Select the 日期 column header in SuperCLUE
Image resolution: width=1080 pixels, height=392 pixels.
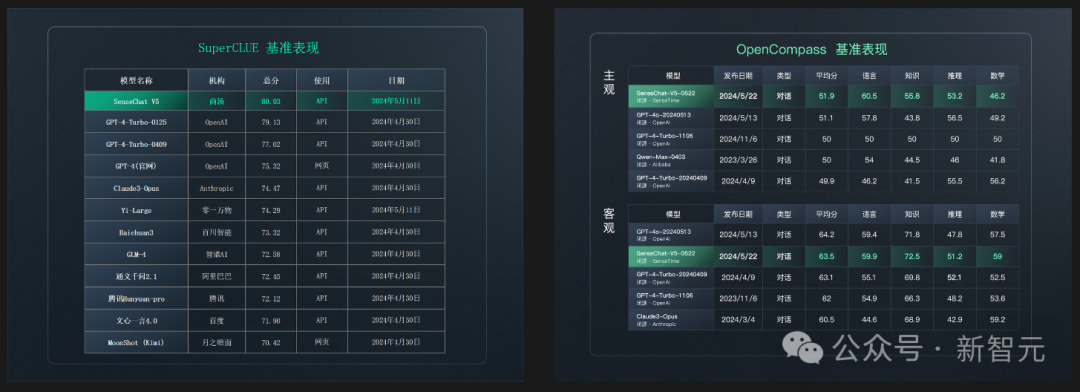(x=396, y=80)
